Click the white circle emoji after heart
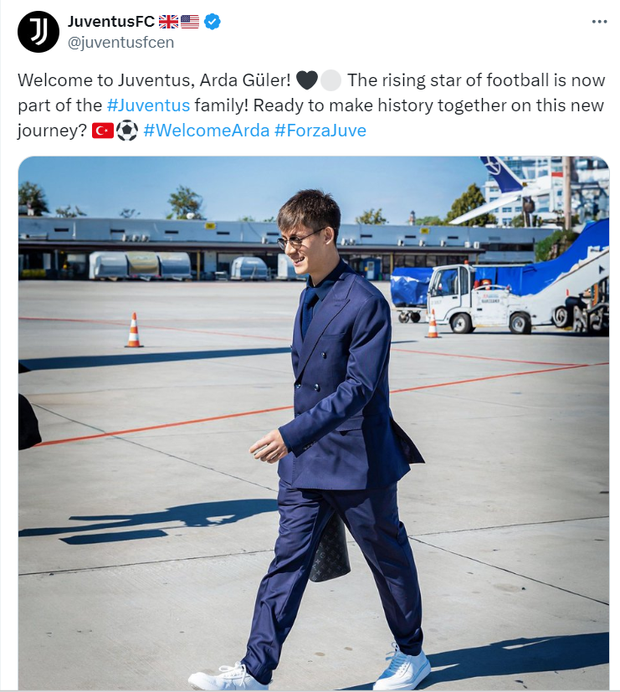This screenshot has width=620, height=692. (331, 81)
